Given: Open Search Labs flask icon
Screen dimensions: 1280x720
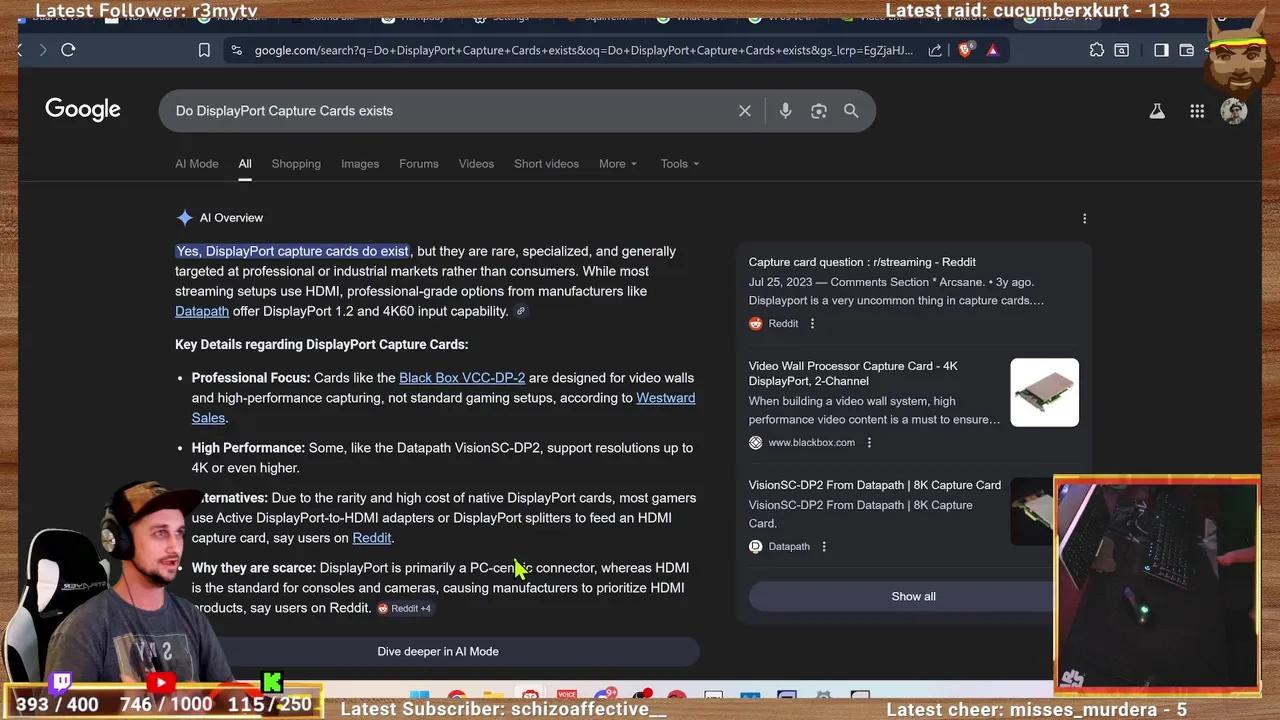Looking at the screenshot, I should (1157, 111).
